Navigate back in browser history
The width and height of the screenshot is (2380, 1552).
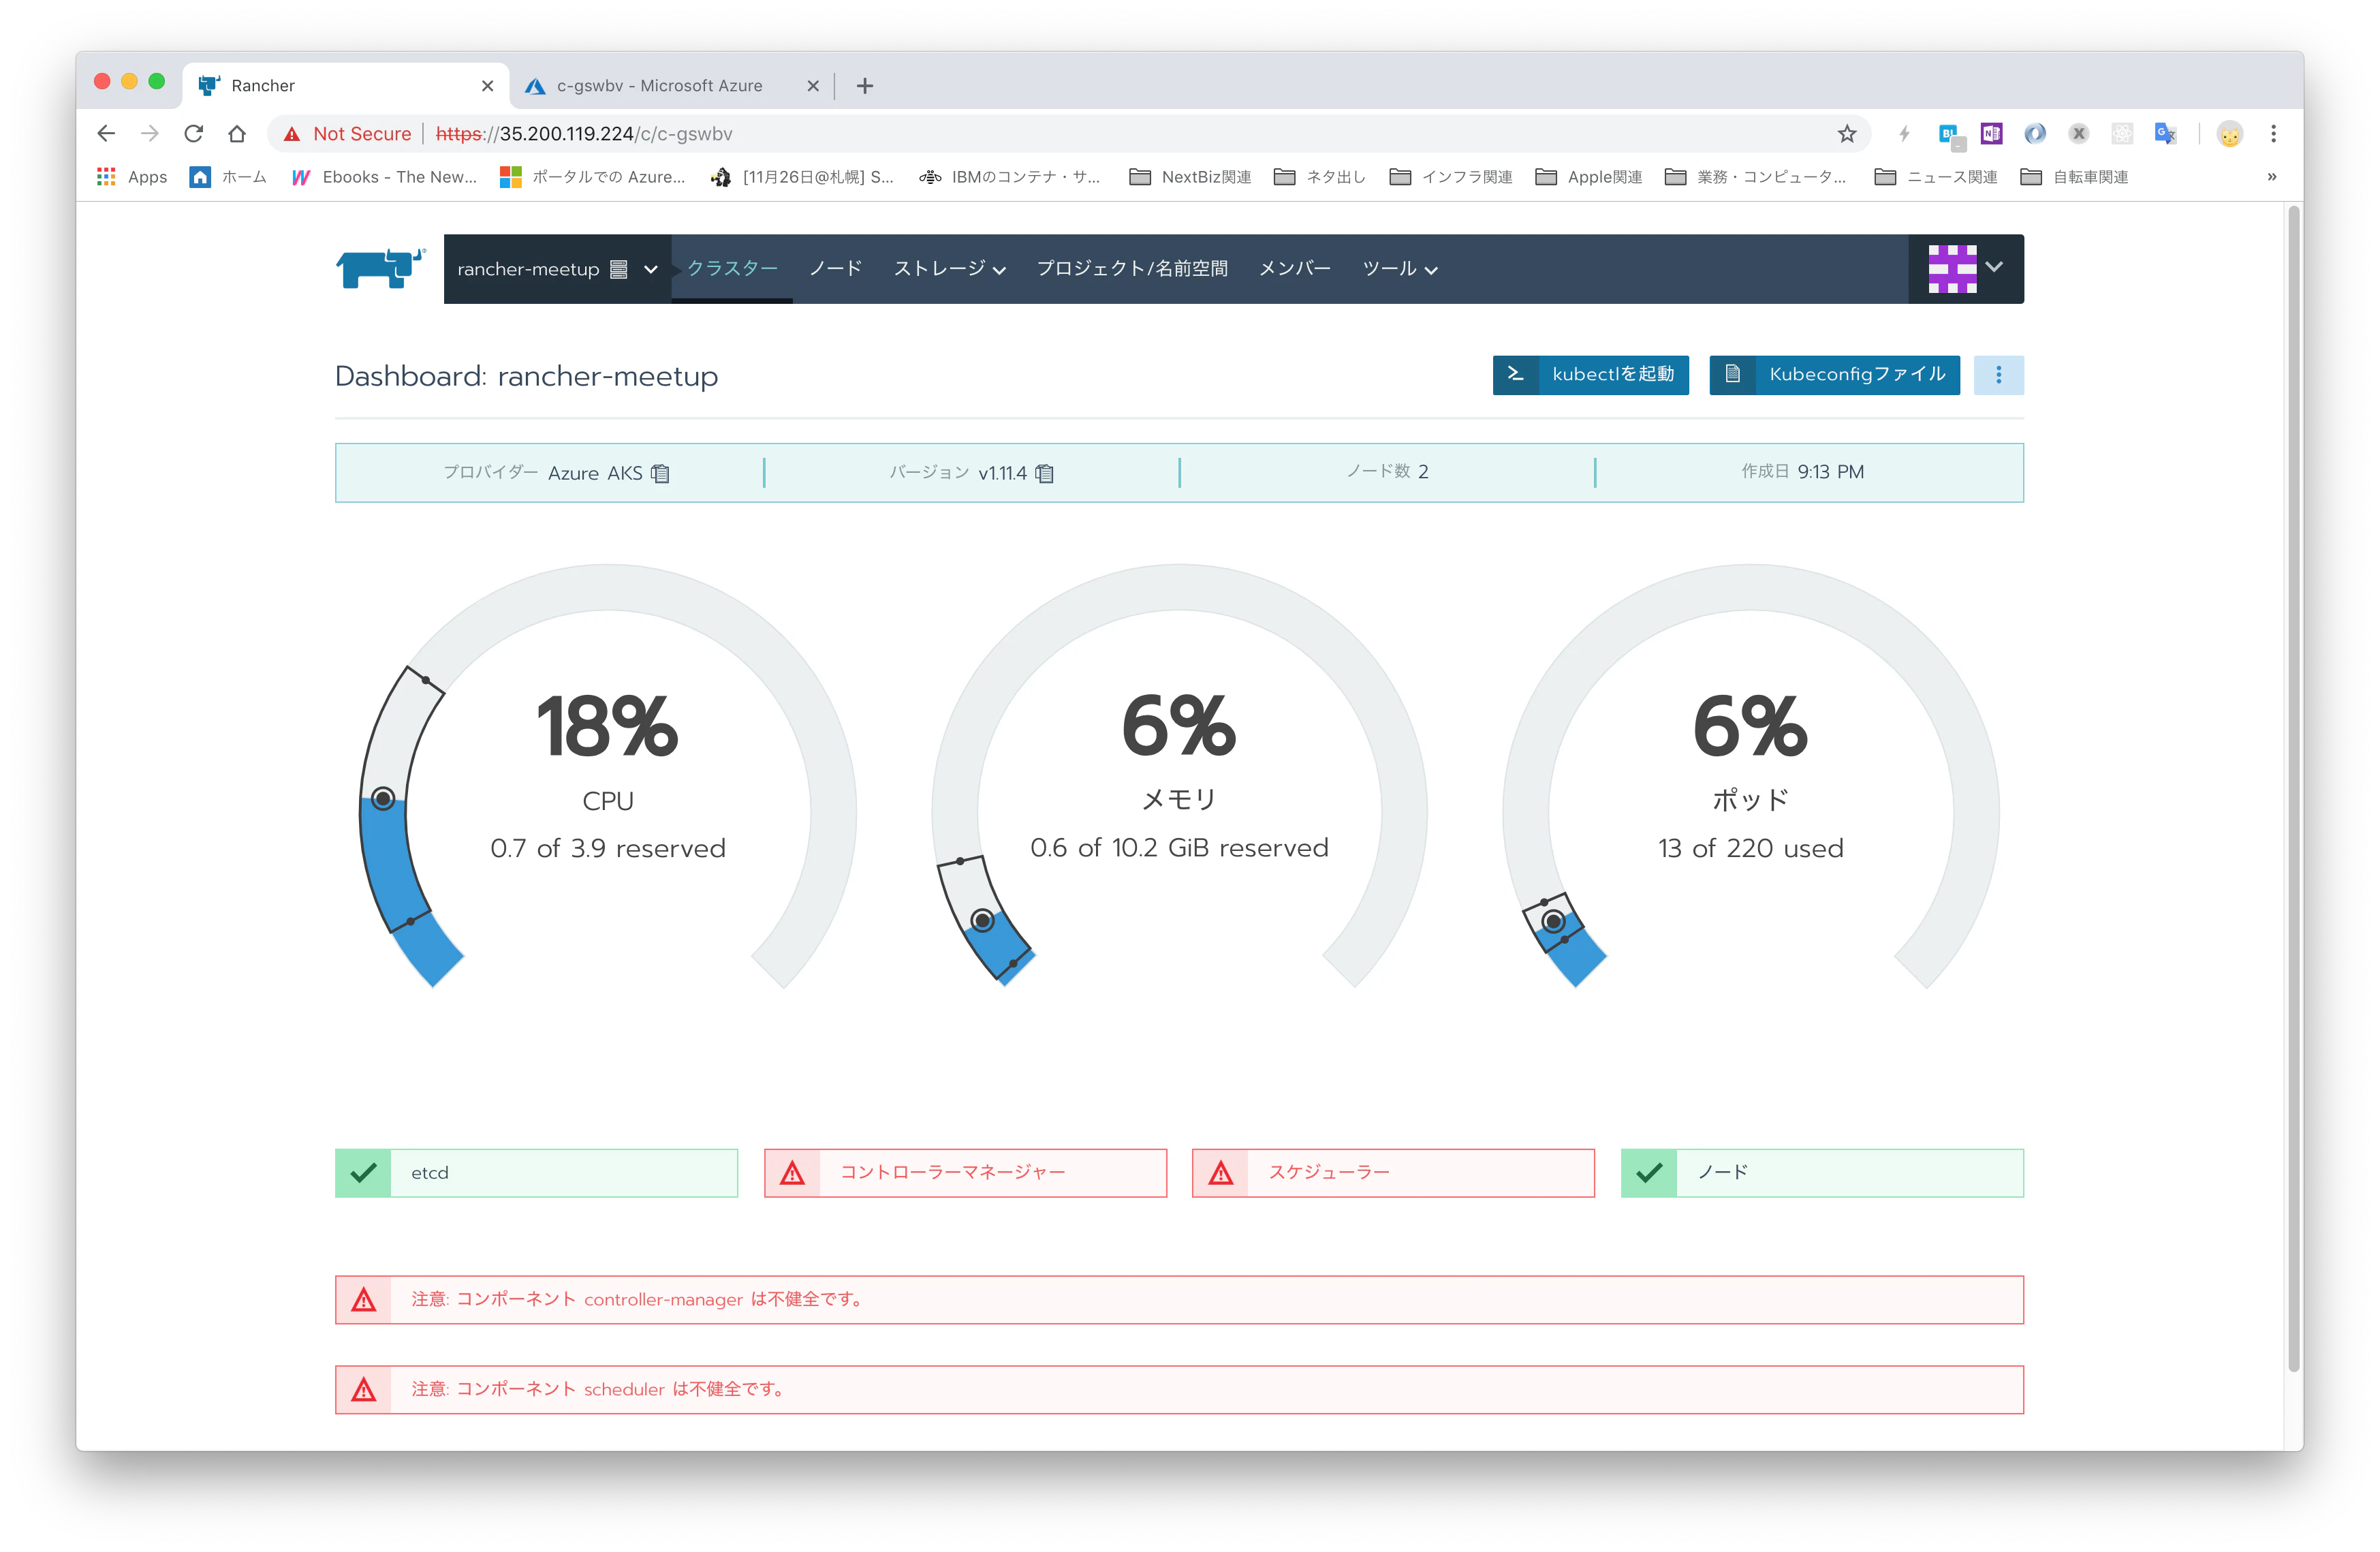tap(106, 134)
